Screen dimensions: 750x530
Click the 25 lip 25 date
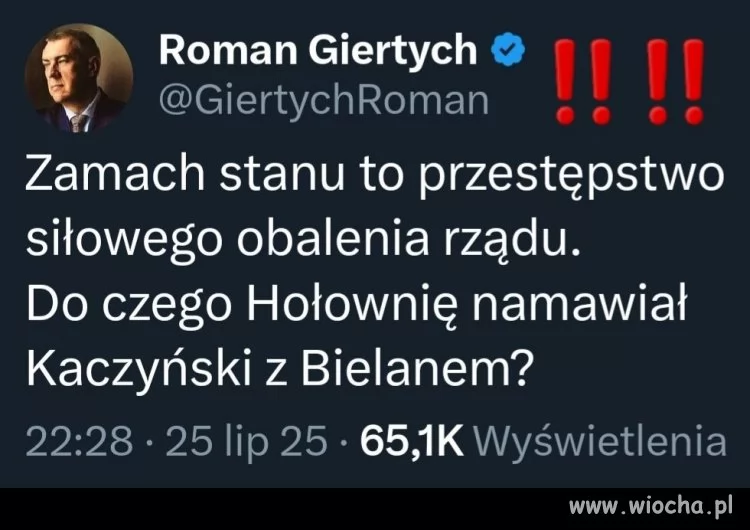pyautogui.click(x=246, y=442)
